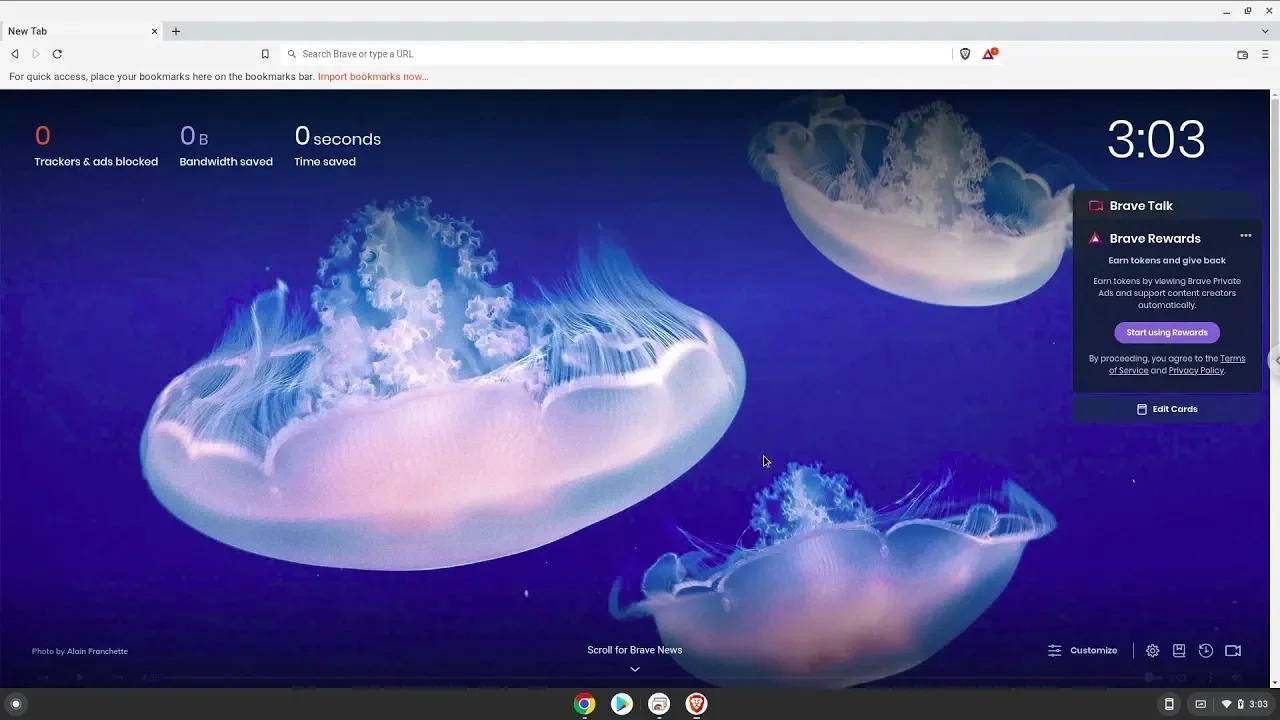Toggle the background video with the camera icon

pyautogui.click(x=1233, y=650)
